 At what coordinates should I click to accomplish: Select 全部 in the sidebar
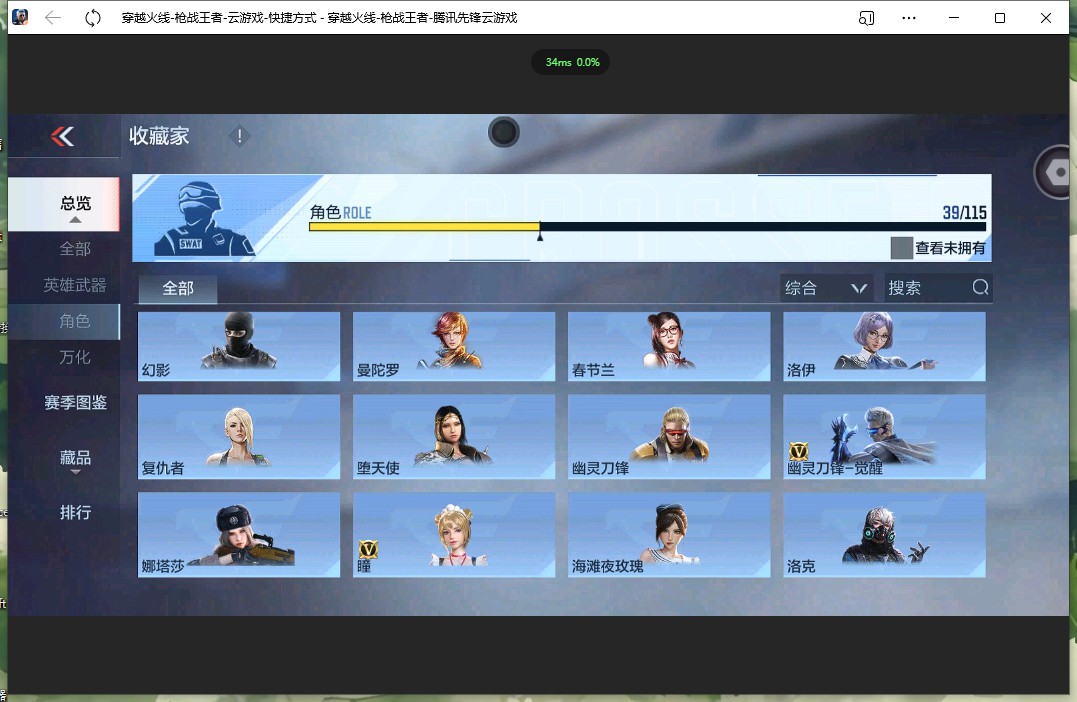[x=76, y=249]
